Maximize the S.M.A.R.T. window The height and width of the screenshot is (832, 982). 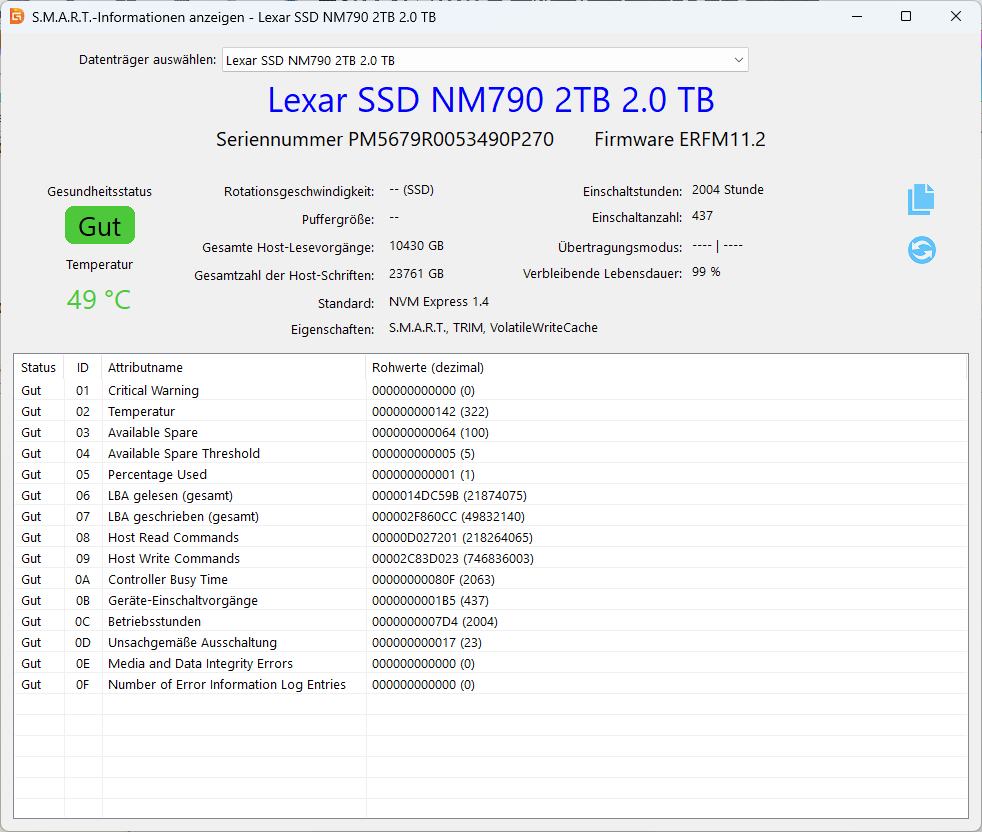tap(906, 16)
